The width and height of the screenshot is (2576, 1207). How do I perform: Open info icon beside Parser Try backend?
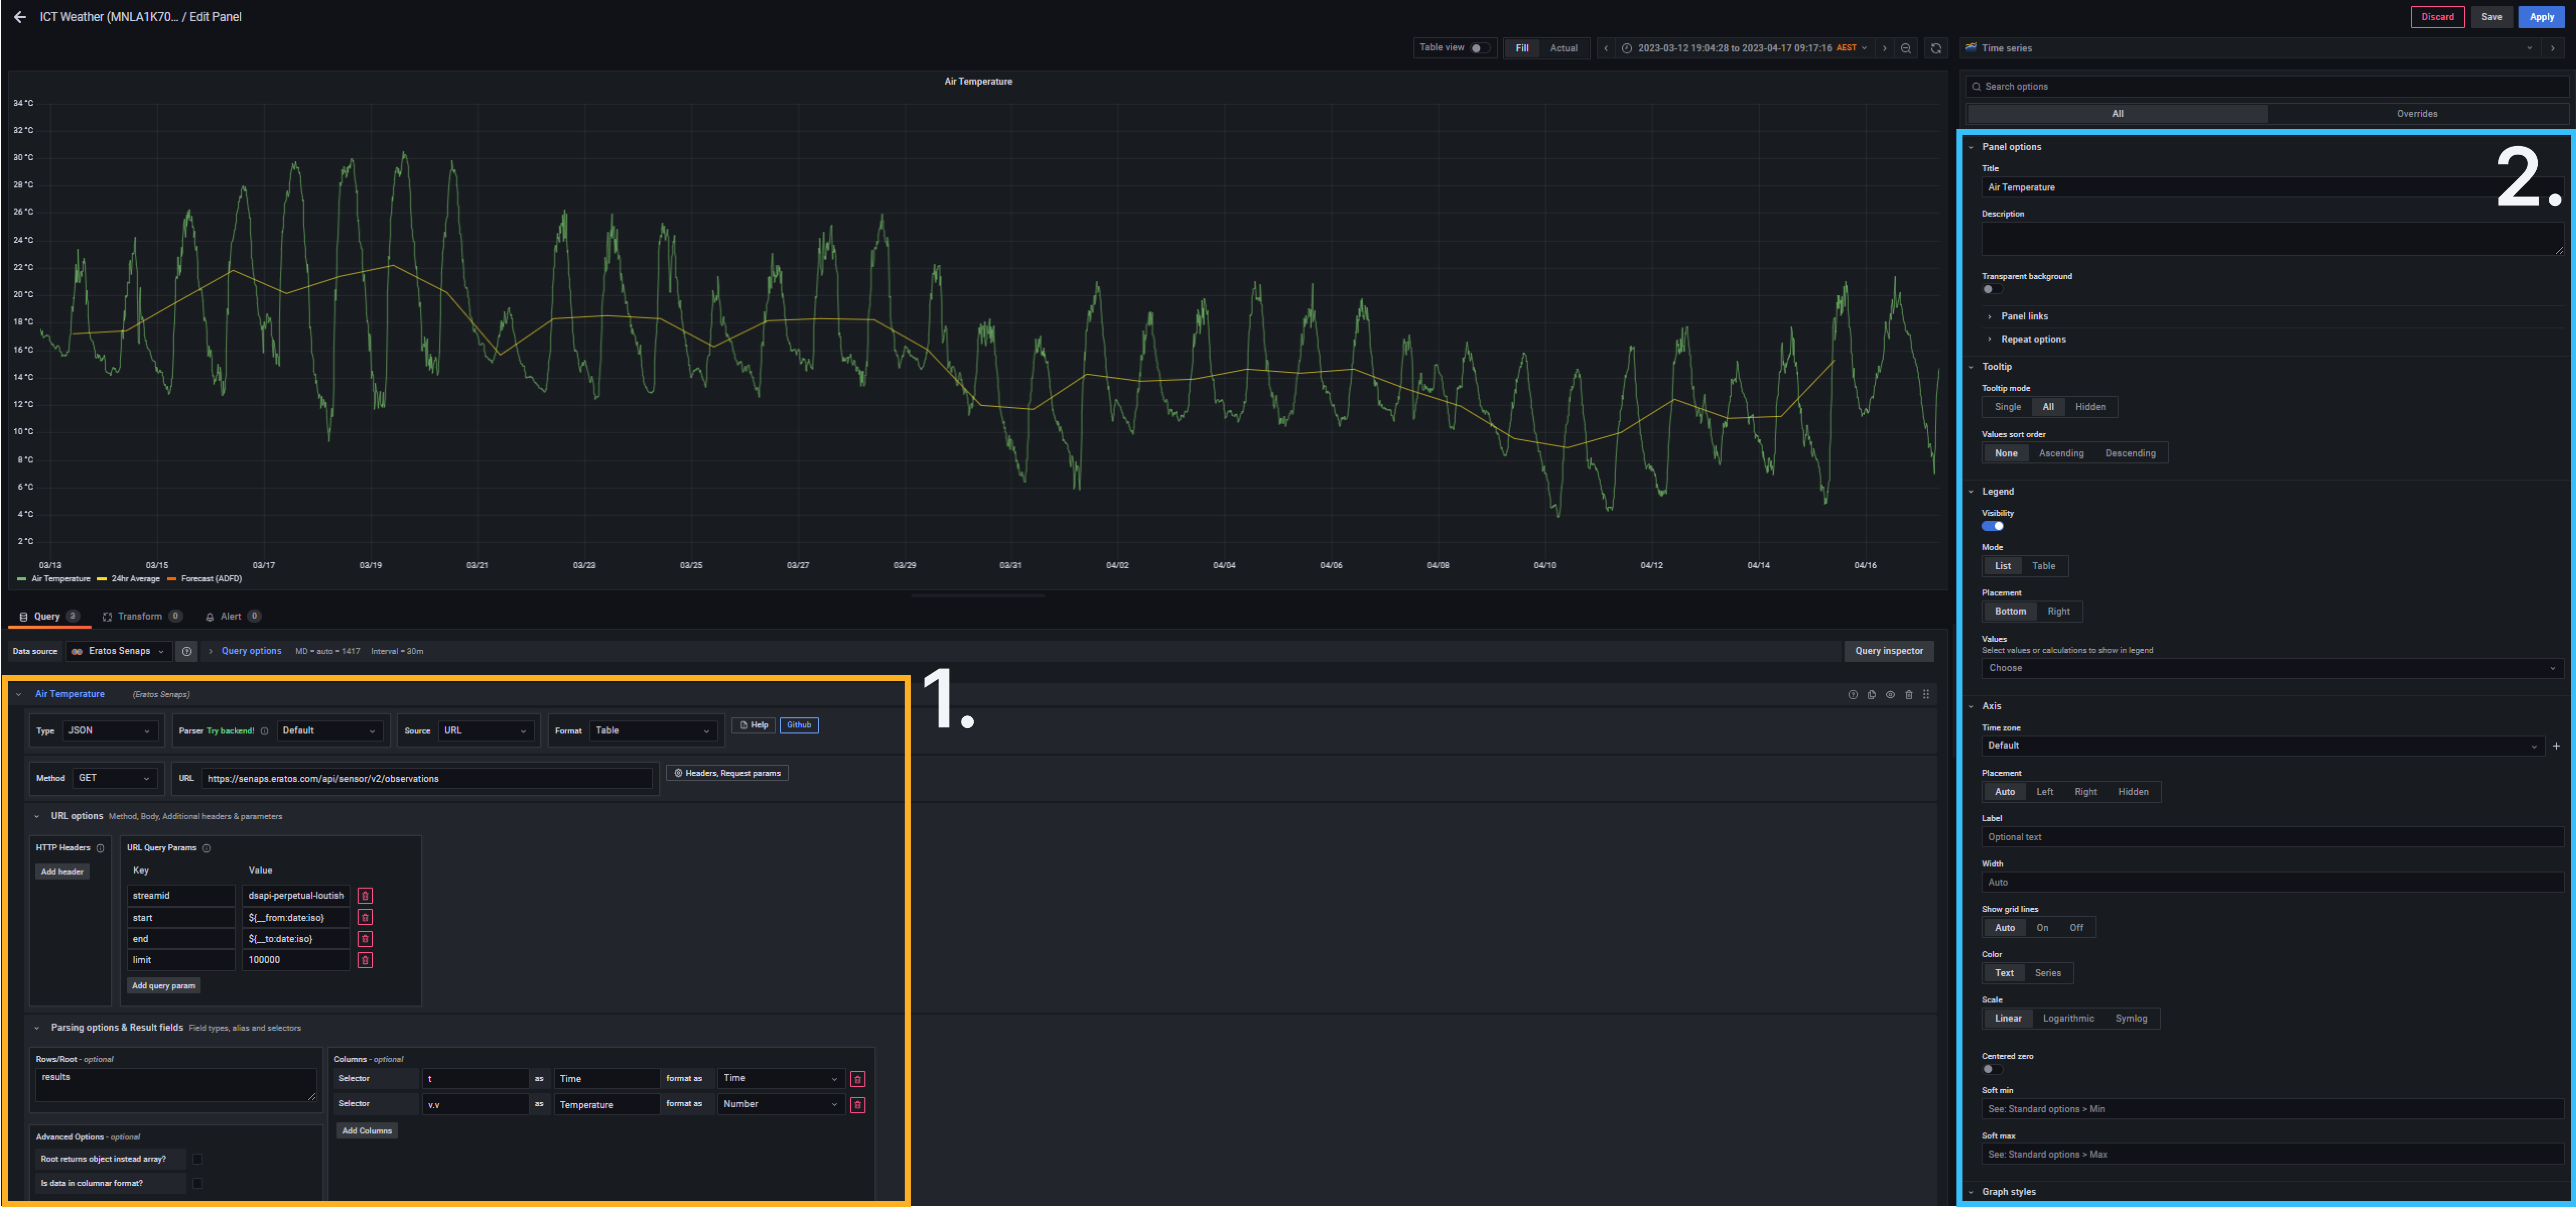tap(264, 731)
